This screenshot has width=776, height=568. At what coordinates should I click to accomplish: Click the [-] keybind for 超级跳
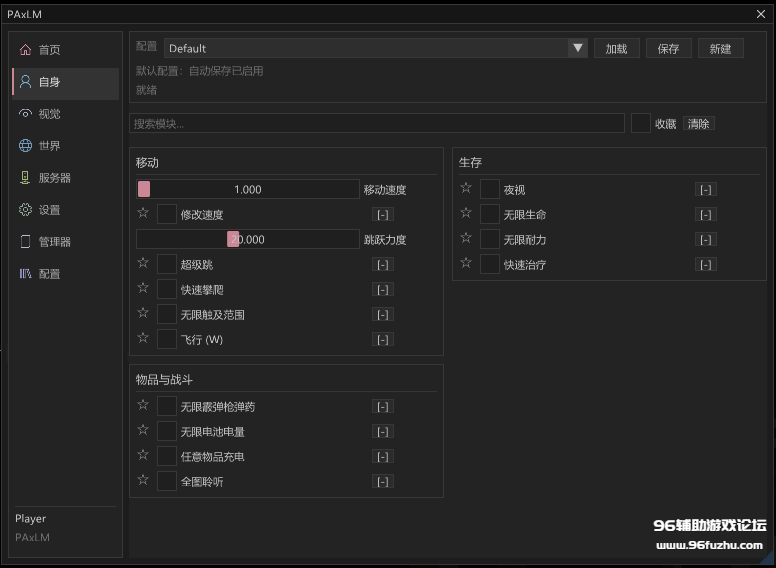click(x=383, y=264)
